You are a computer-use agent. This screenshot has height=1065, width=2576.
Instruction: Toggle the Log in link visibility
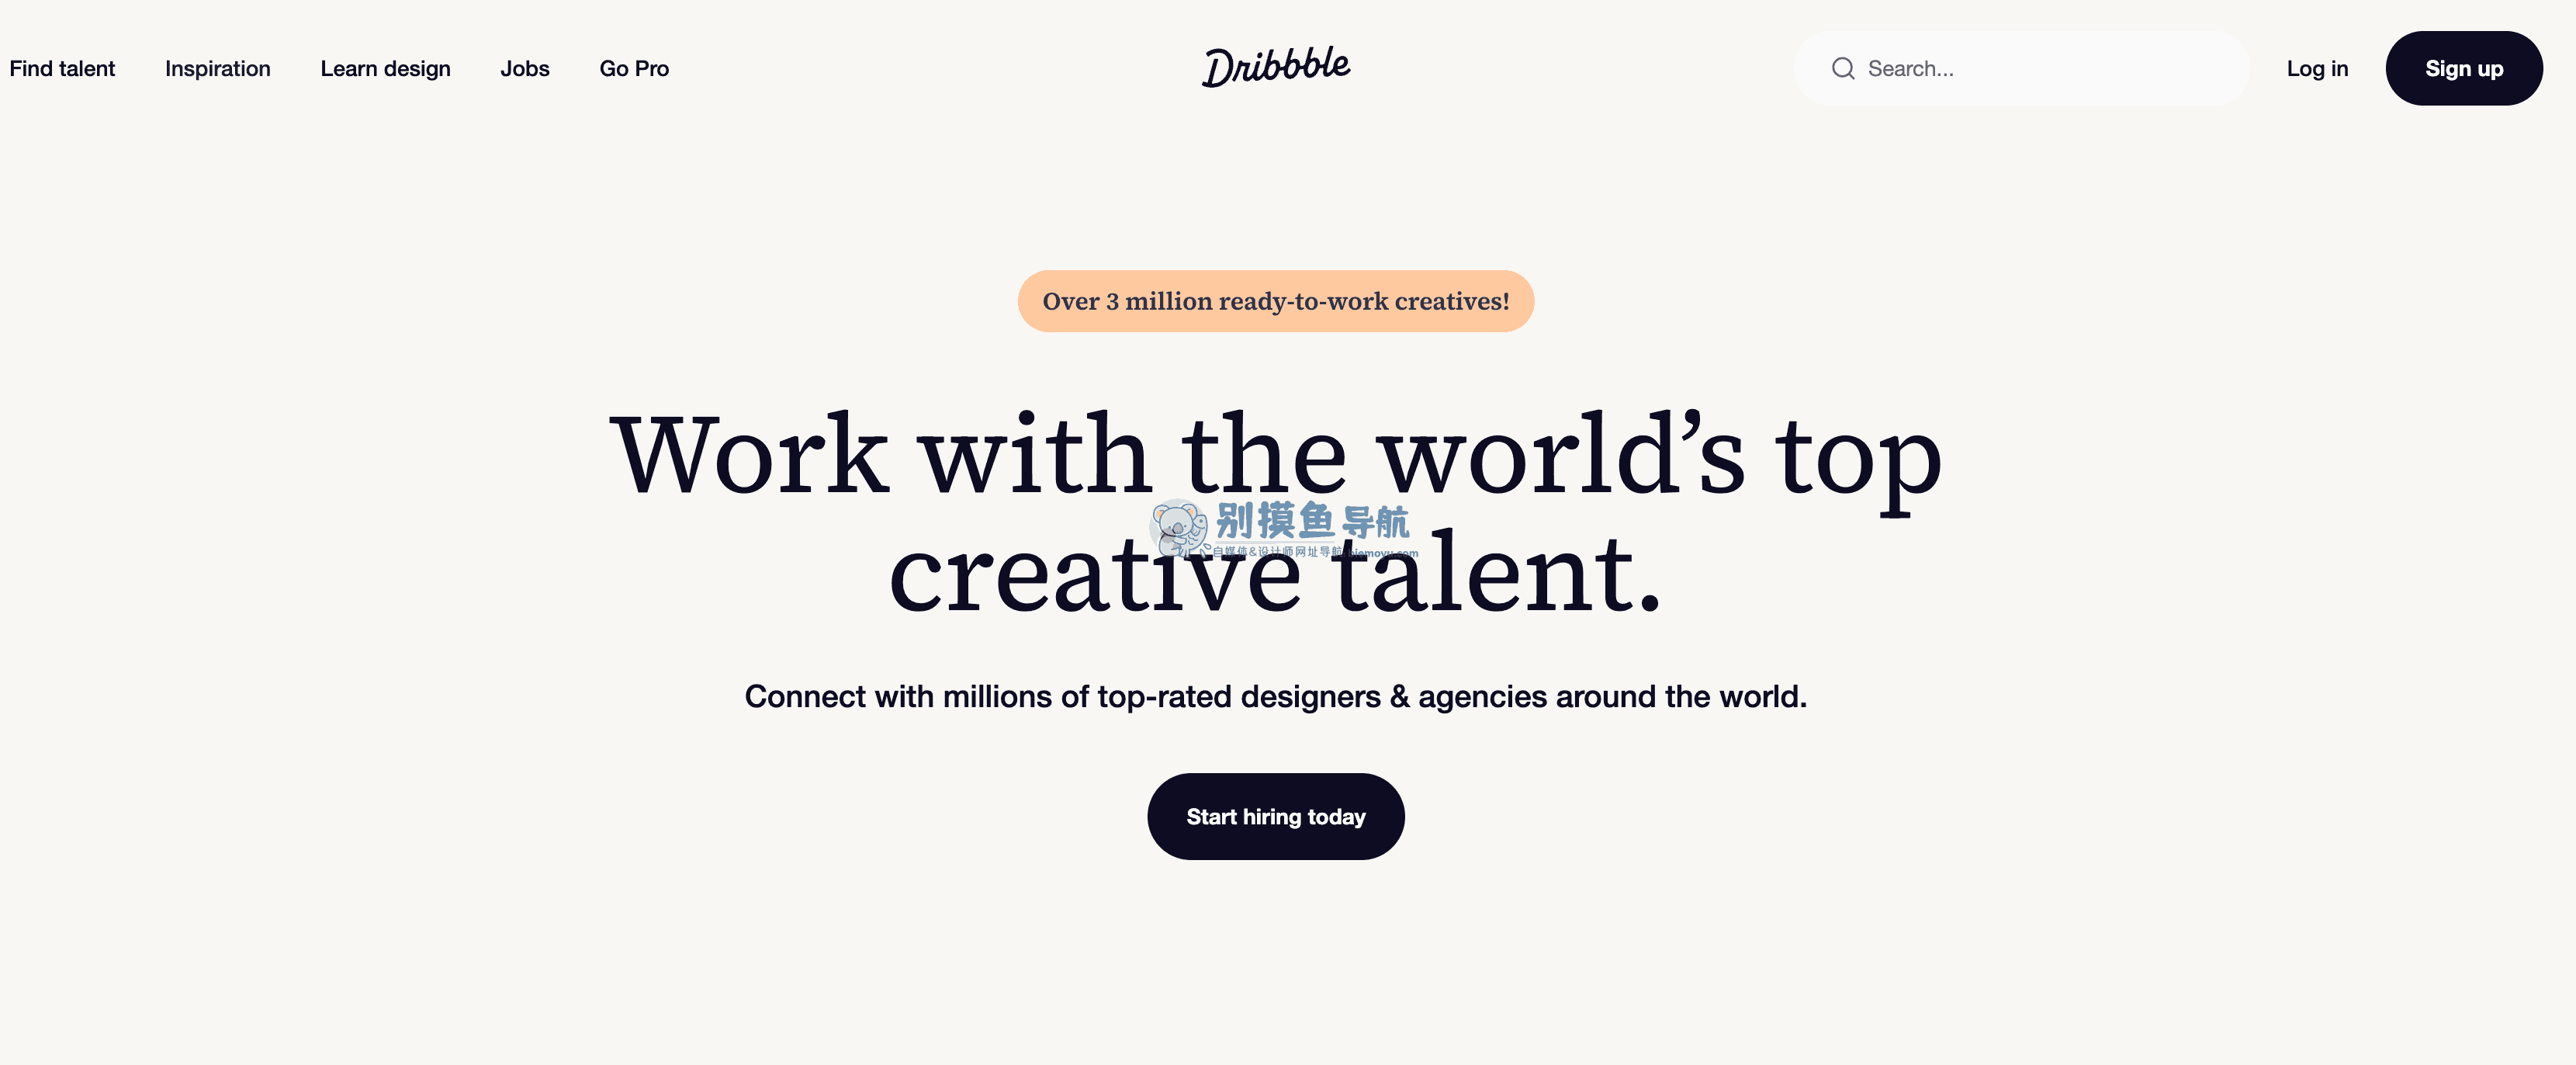pyautogui.click(x=2316, y=68)
